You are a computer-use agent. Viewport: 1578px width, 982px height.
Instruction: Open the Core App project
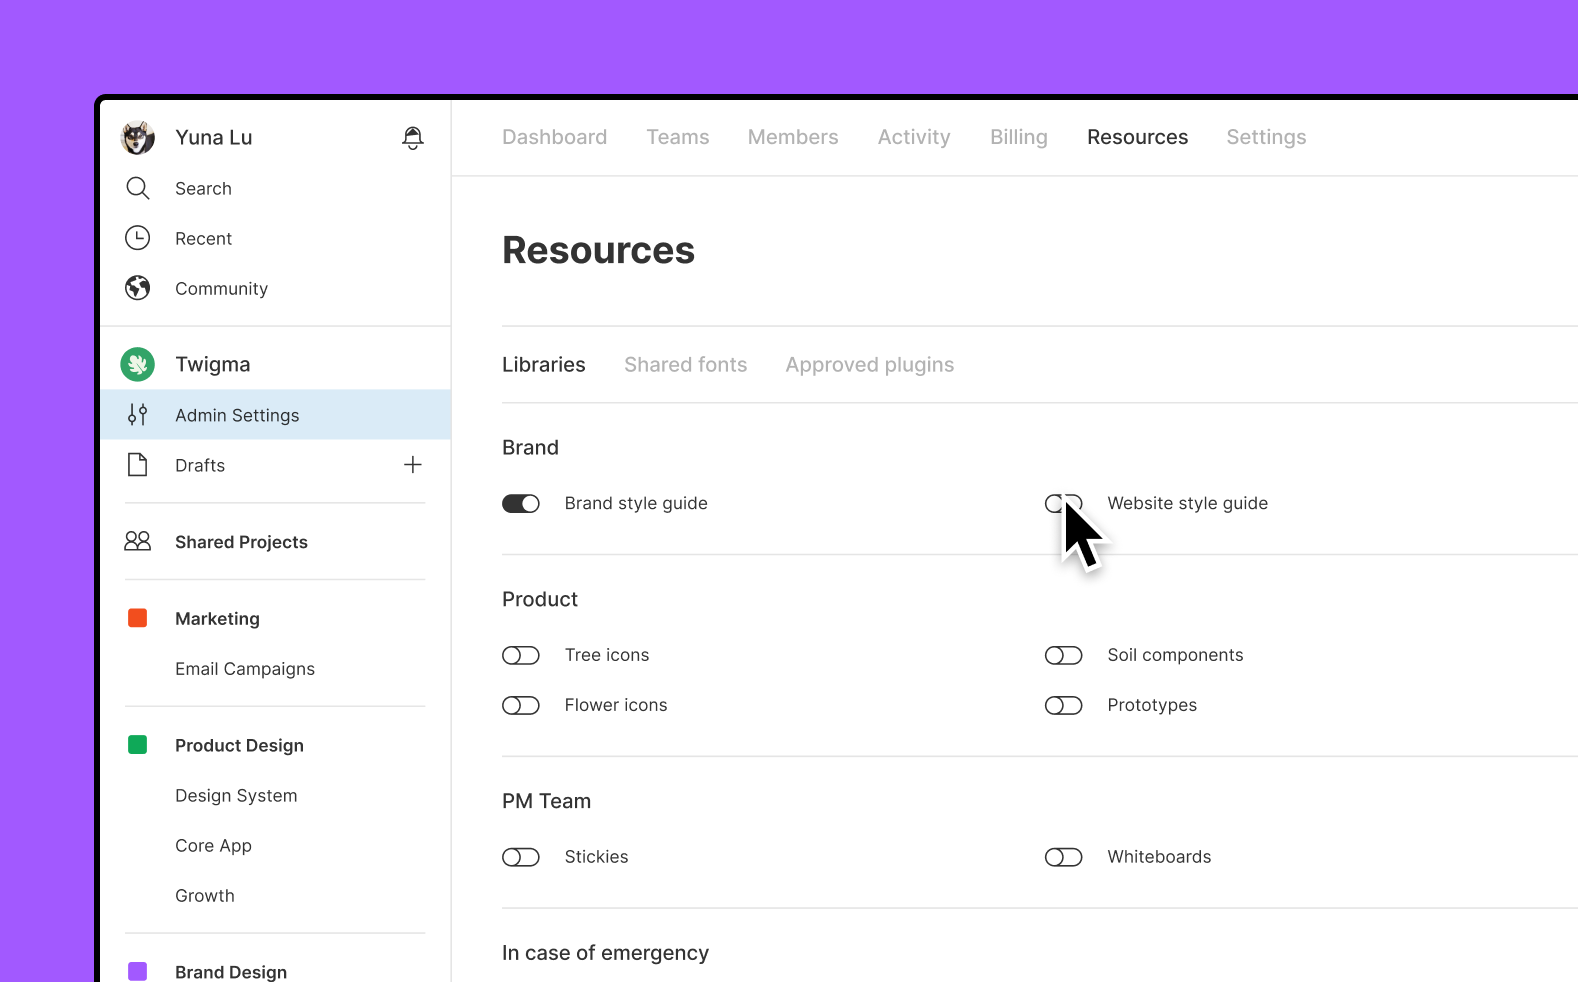coord(213,845)
